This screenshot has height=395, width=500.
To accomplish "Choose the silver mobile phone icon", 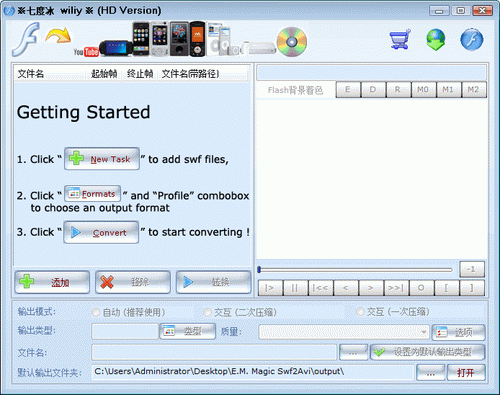I will [x=160, y=39].
